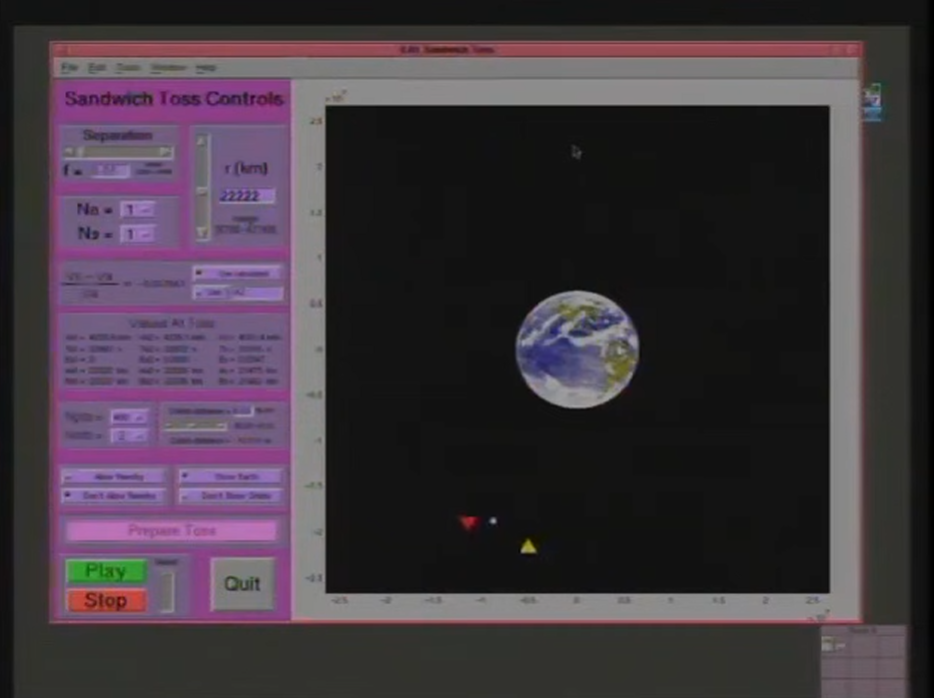Click the catch distance slider

[195, 426]
